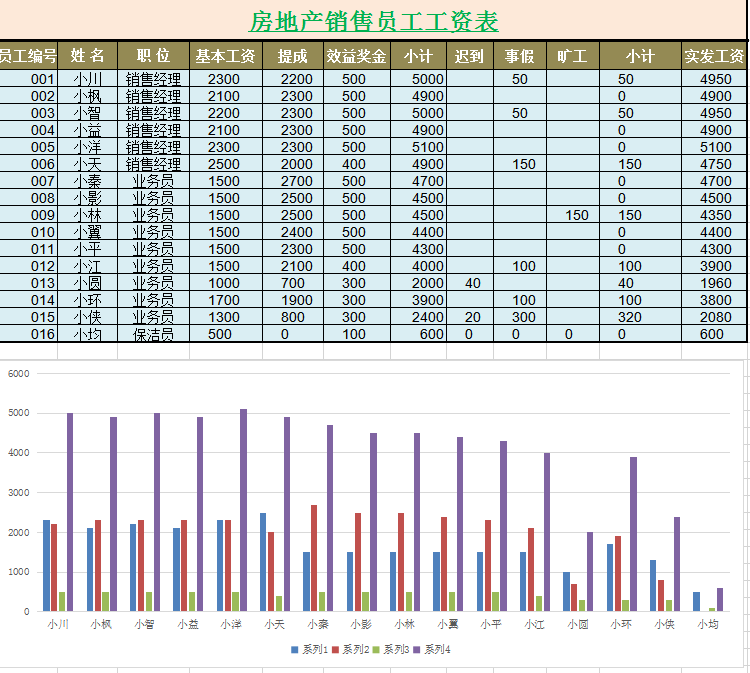Click the cell containing 4350
This screenshot has height=673, width=750.
715,215
